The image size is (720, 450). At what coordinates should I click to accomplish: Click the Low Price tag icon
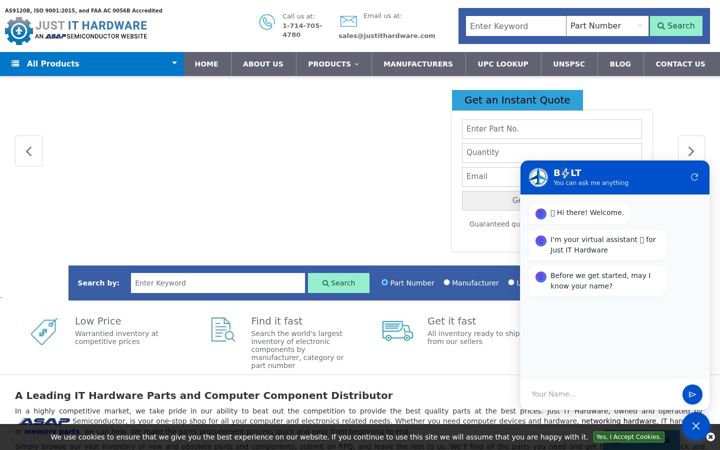[44, 331]
